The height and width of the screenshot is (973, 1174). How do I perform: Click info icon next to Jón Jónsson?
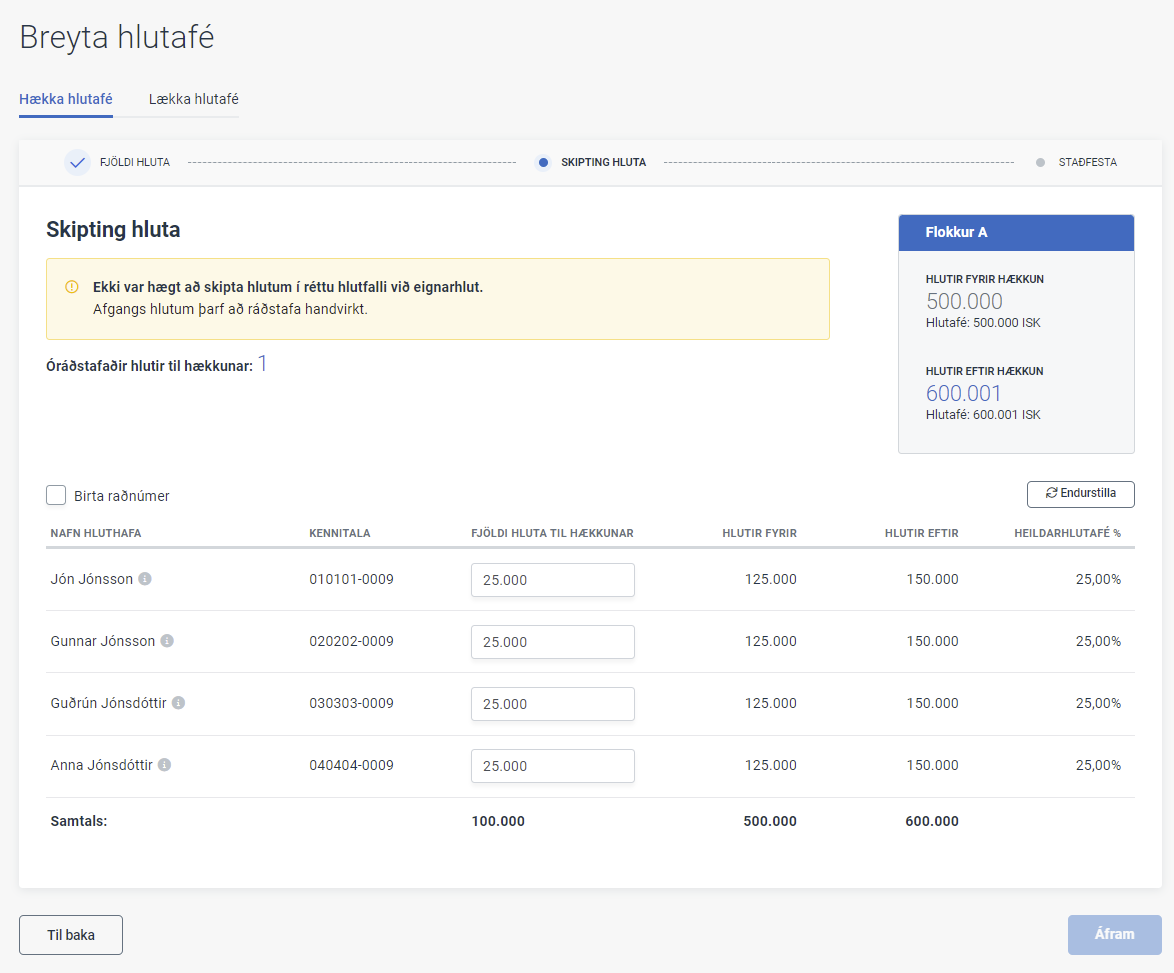coord(145,579)
